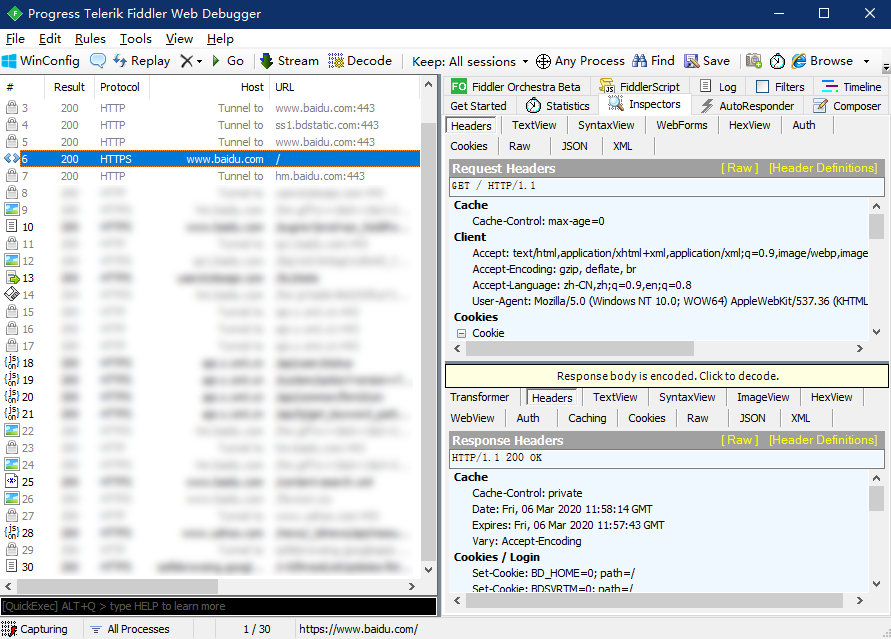Click the camera screenshot icon
The height and width of the screenshot is (639, 891).
tap(753, 61)
